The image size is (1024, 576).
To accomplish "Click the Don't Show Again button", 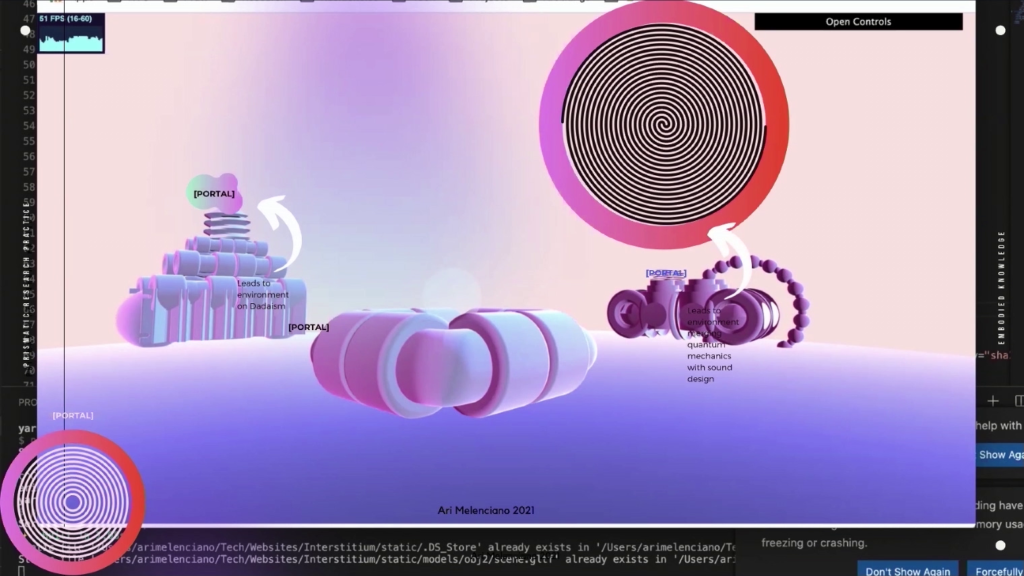I will pyautogui.click(x=908, y=569).
